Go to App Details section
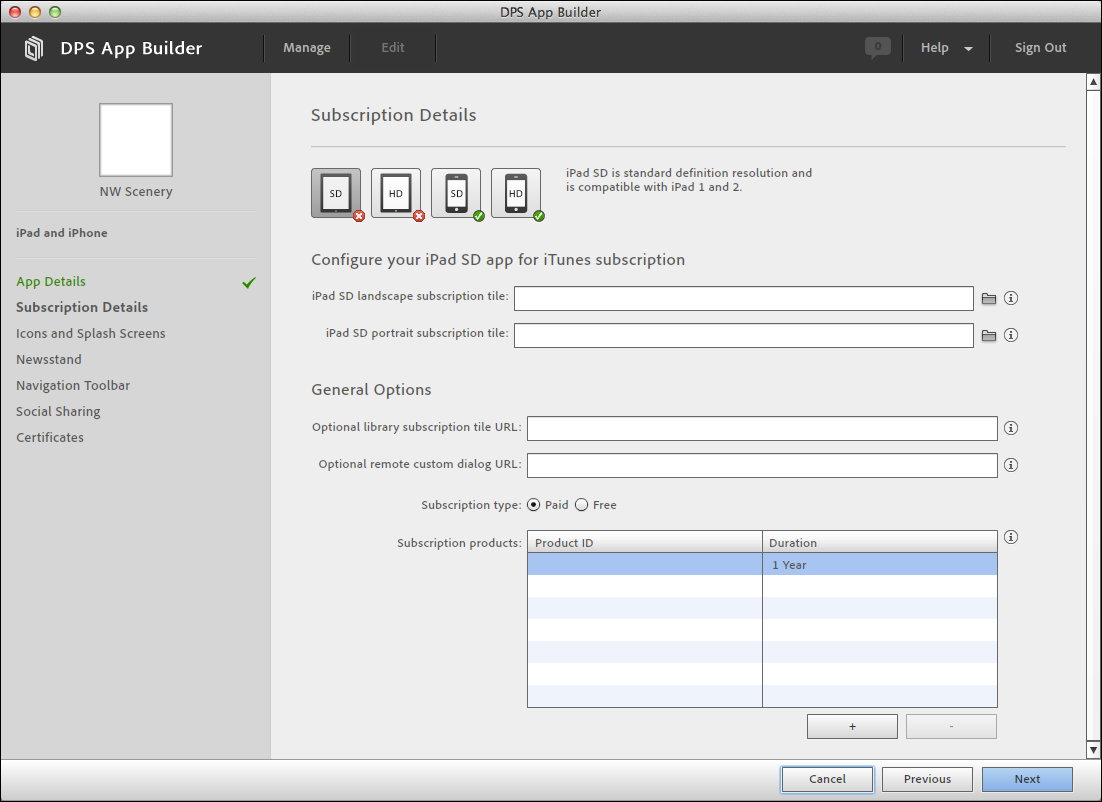 coord(51,282)
